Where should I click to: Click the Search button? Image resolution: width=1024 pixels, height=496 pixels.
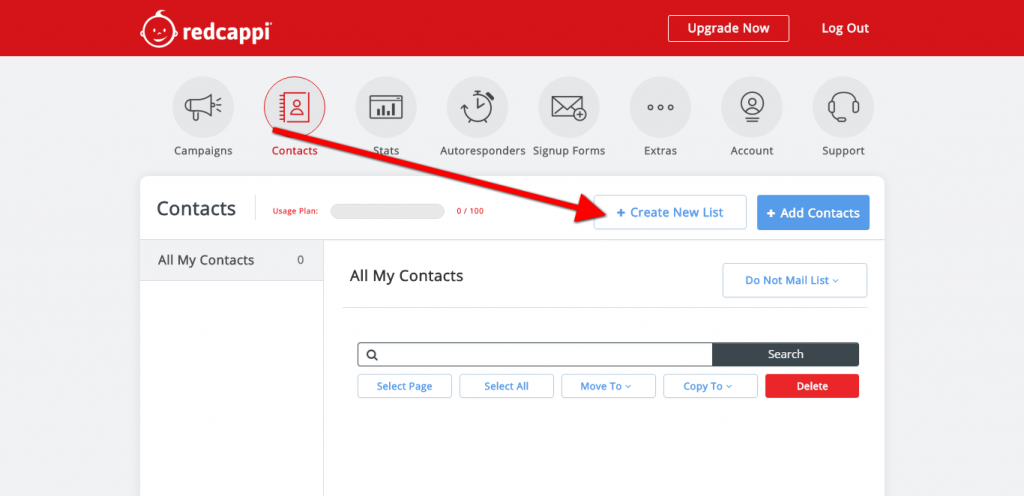point(786,354)
